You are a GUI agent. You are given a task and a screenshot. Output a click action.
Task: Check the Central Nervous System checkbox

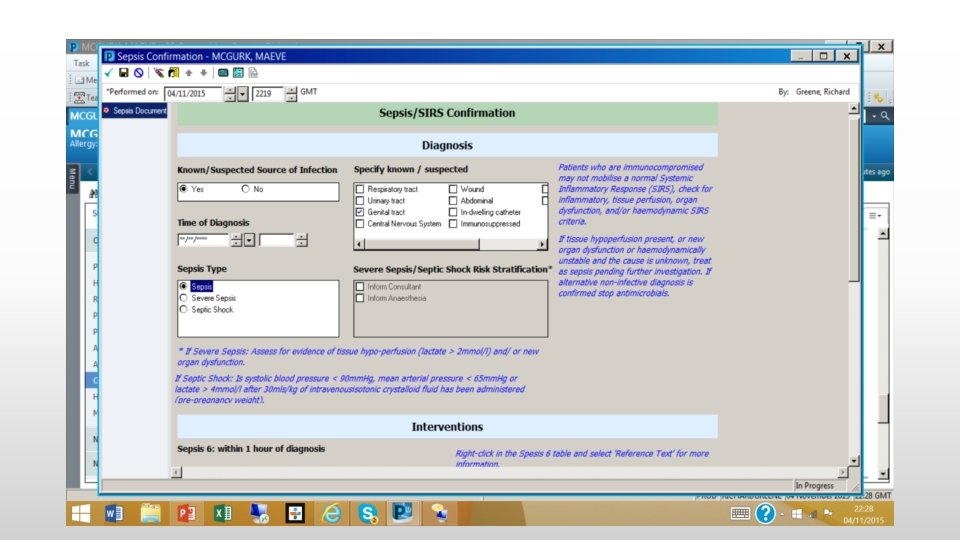pos(360,223)
